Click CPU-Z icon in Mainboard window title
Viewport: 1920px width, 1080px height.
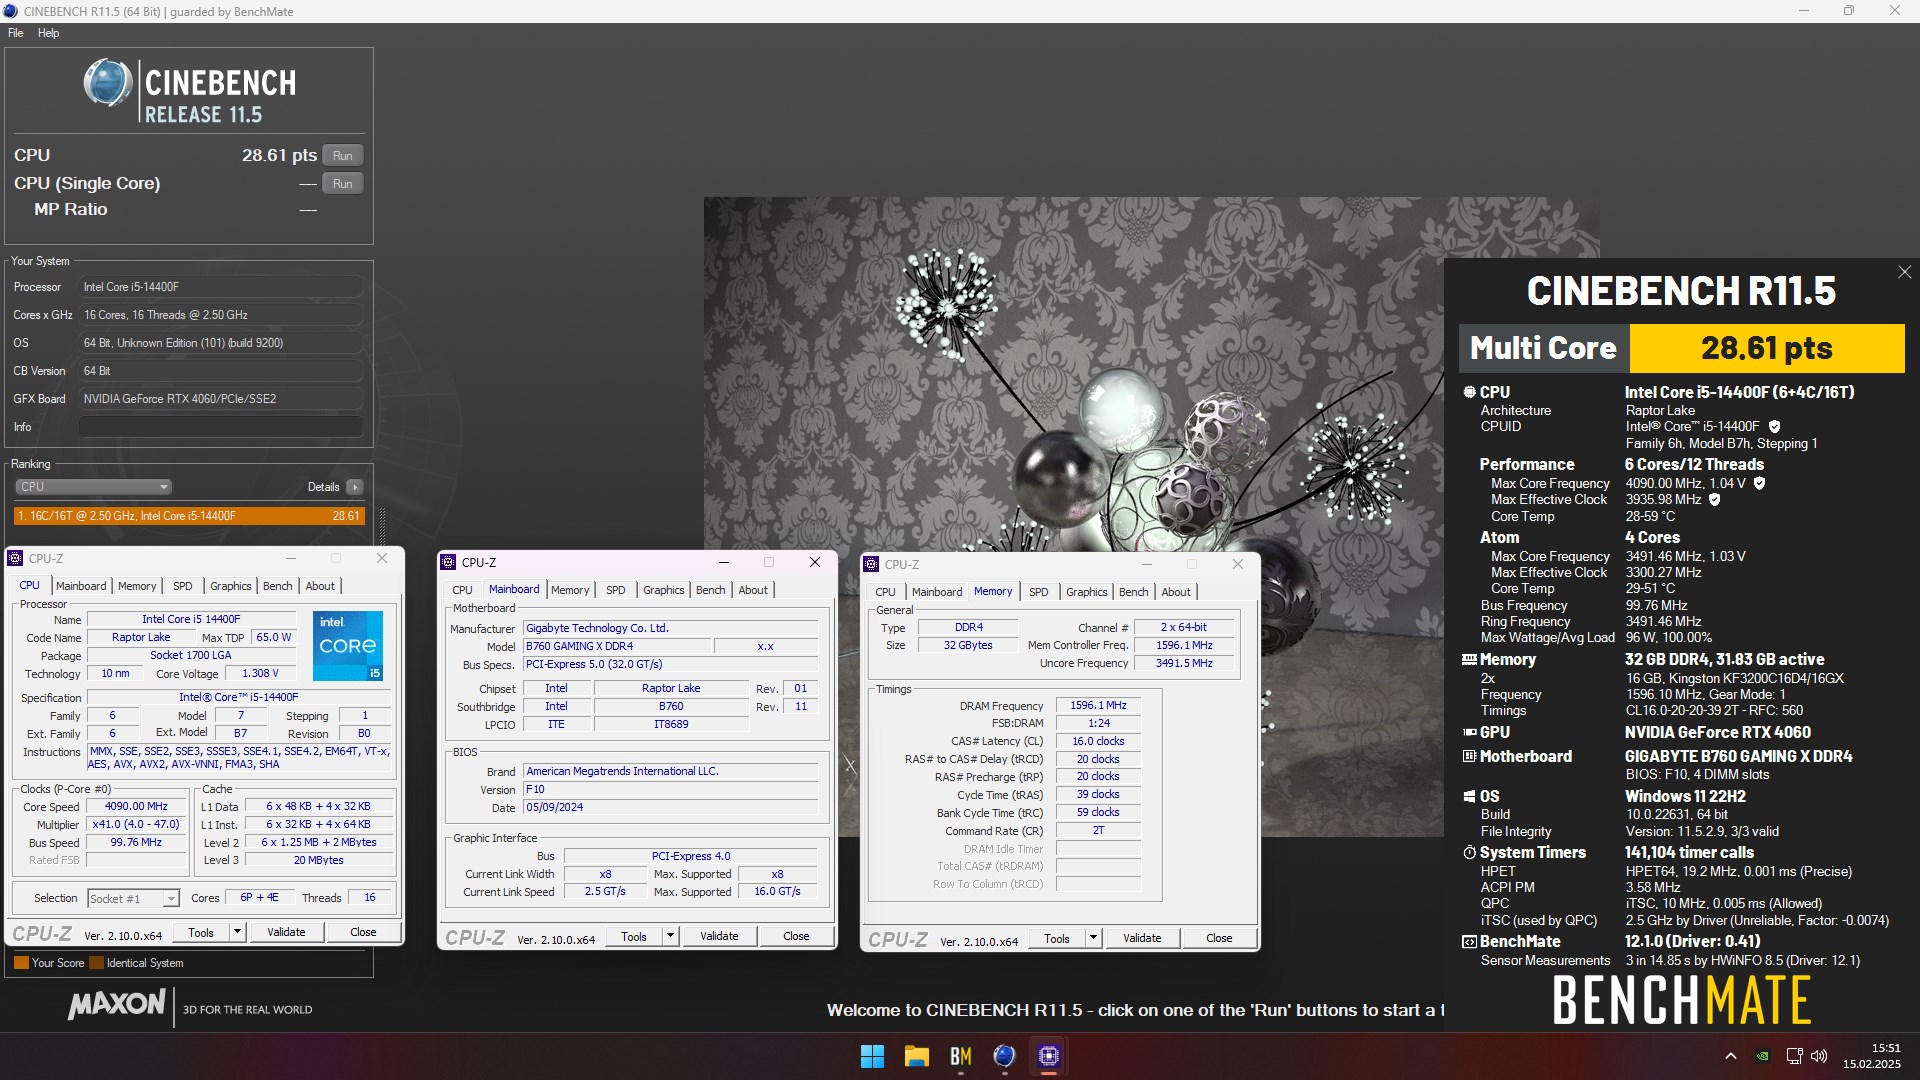pyautogui.click(x=449, y=563)
